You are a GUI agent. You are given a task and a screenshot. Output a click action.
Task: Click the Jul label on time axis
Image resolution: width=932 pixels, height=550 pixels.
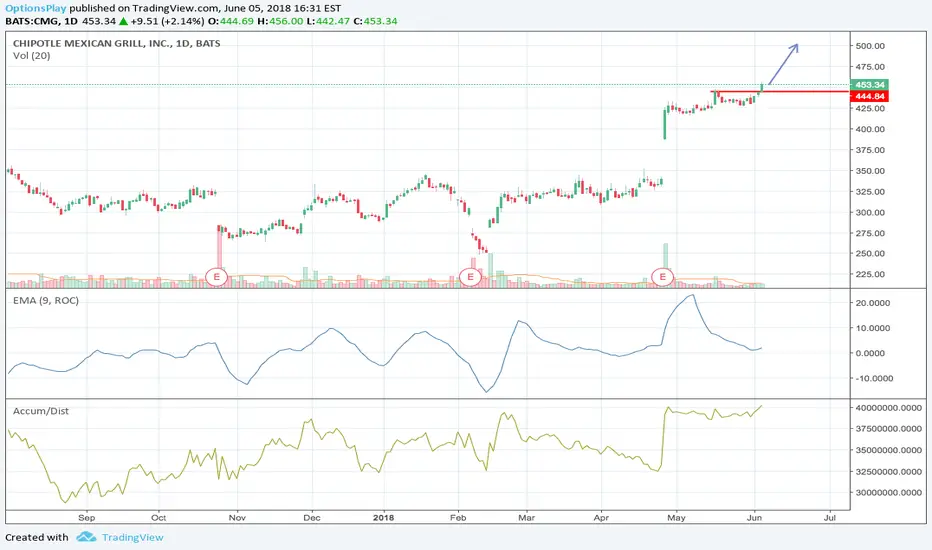point(830,518)
